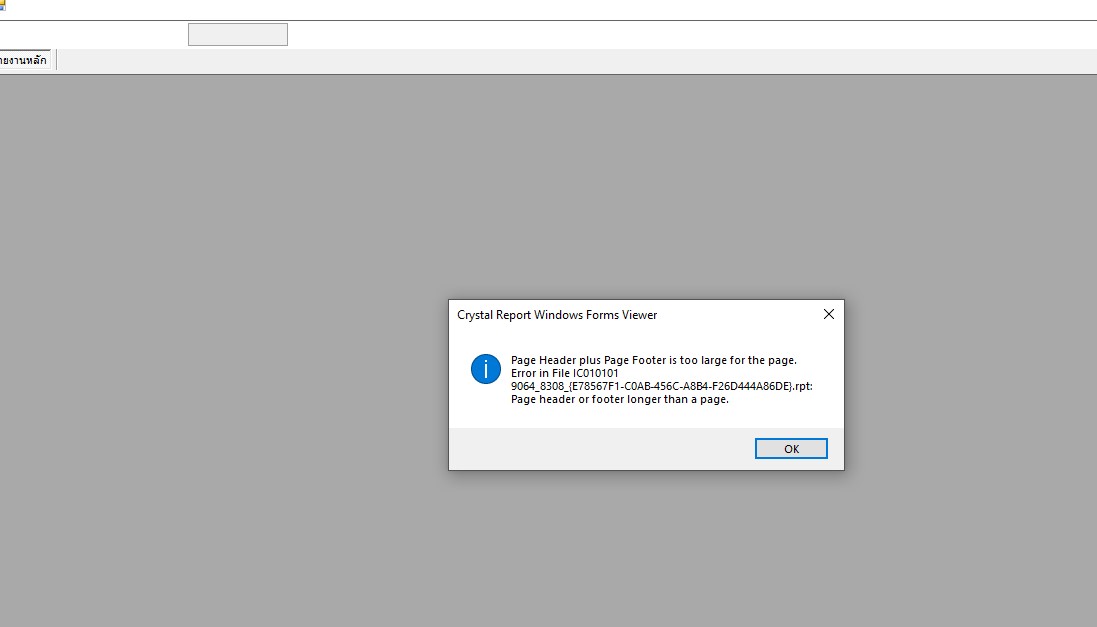Image resolution: width=1097 pixels, height=627 pixels.
Task: Select the Thai main report tab
Action: coord(25,60)
